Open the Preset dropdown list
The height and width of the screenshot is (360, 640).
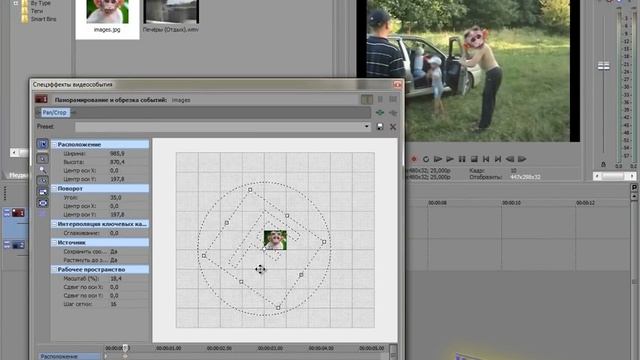[367, 127]
